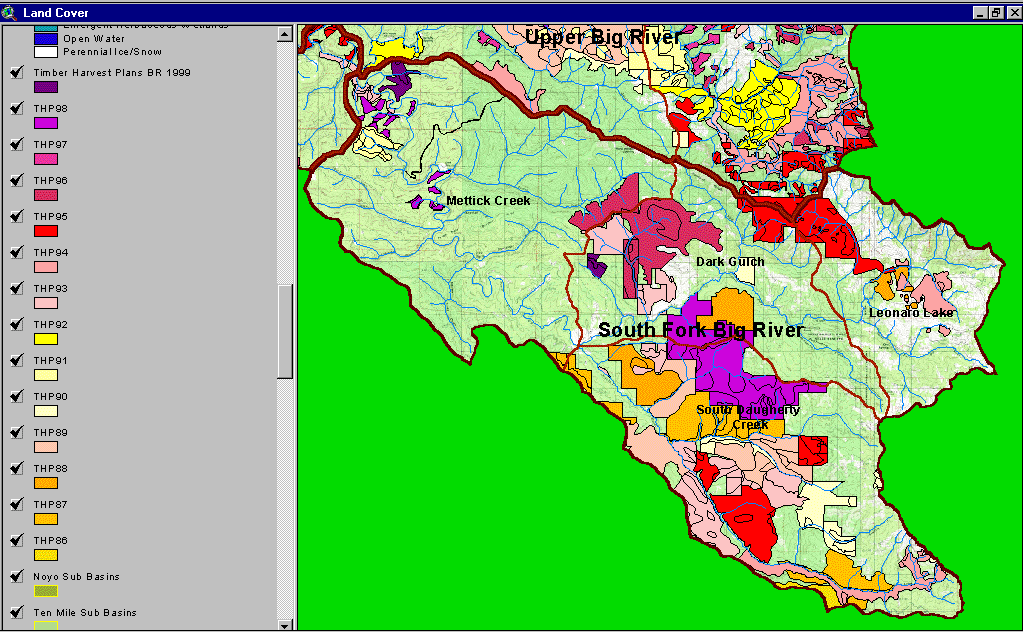1023x632 pixels.
Task: Click the magenta THP98 legend swatch
Action: pos(46,123)
